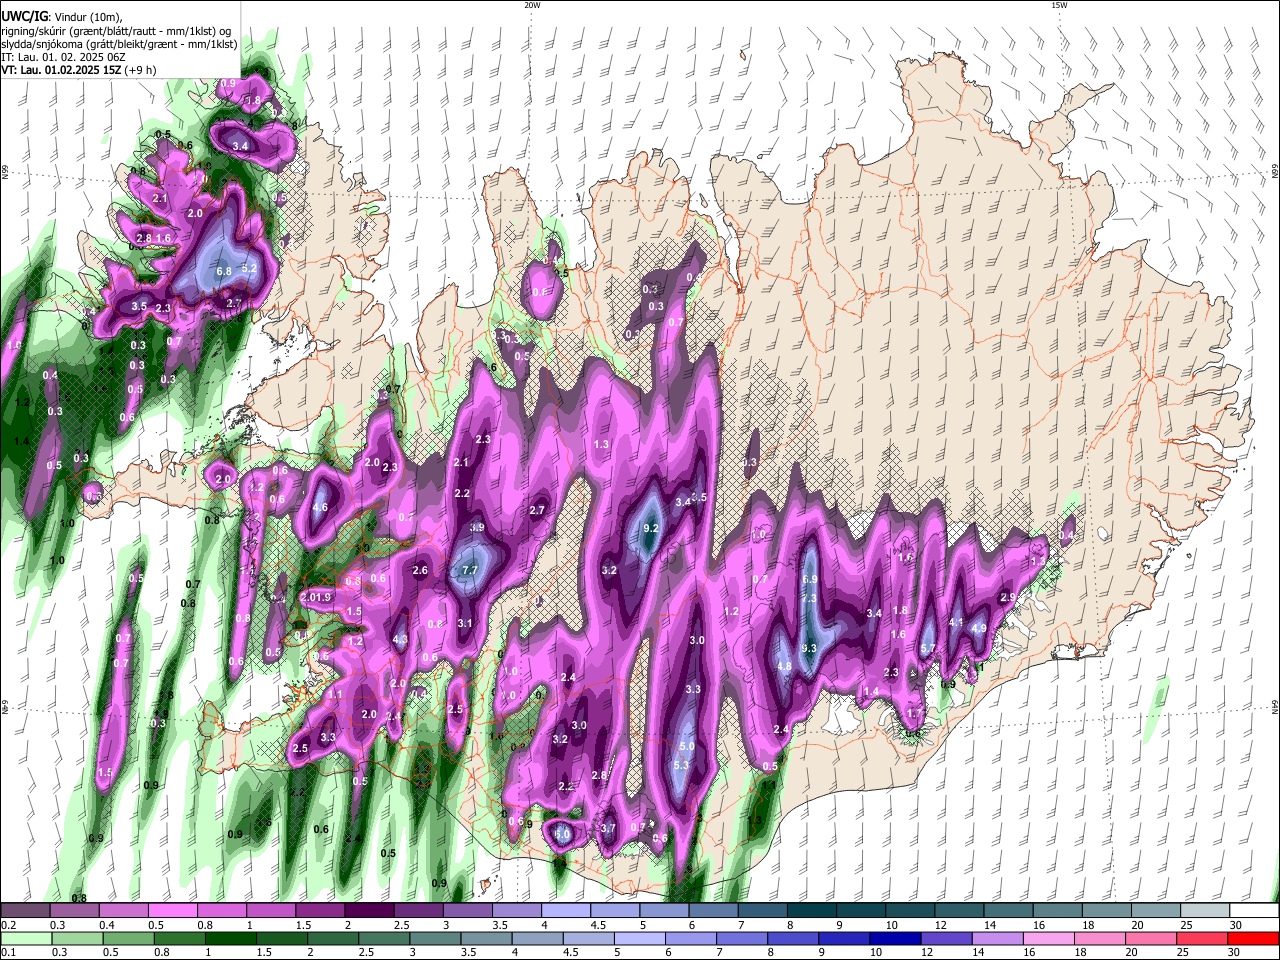Click the 6.8 precipitation value in the Westfjords
Screen dimensions: 1280x960
224,272
